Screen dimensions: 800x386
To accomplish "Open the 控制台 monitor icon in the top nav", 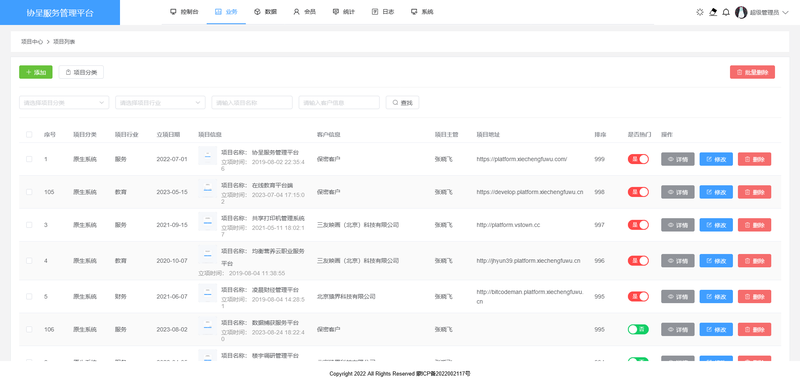I will pyautogui.click(x=173, y=12).
